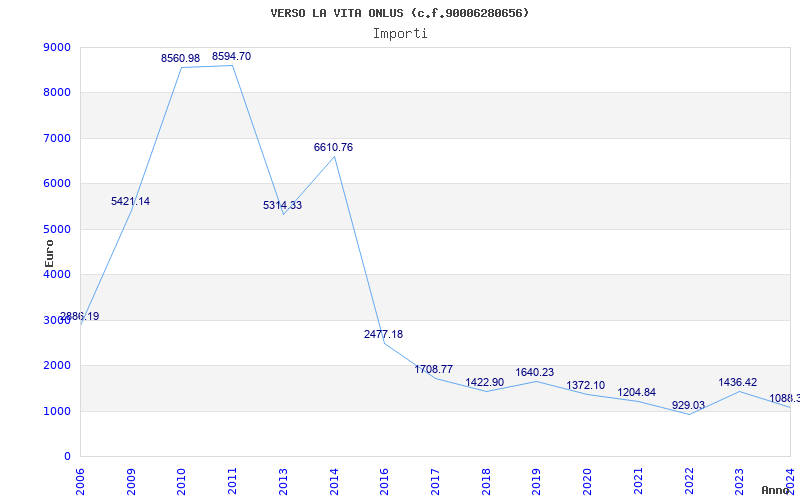Select data label 929.03
The height and width of the screenshot is (500, 800).
point(688,406)
